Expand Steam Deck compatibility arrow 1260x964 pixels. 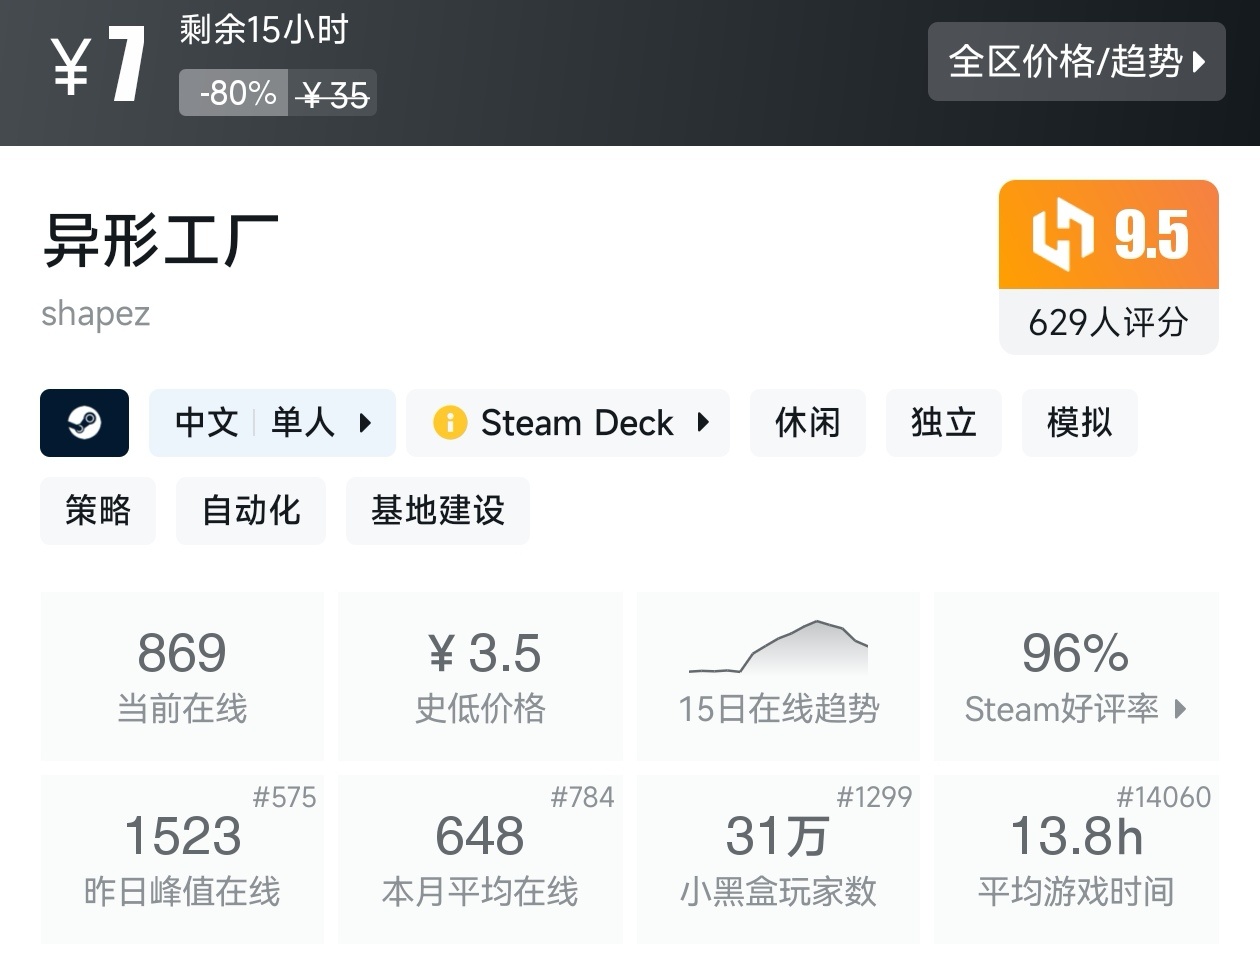coord(703,423)
